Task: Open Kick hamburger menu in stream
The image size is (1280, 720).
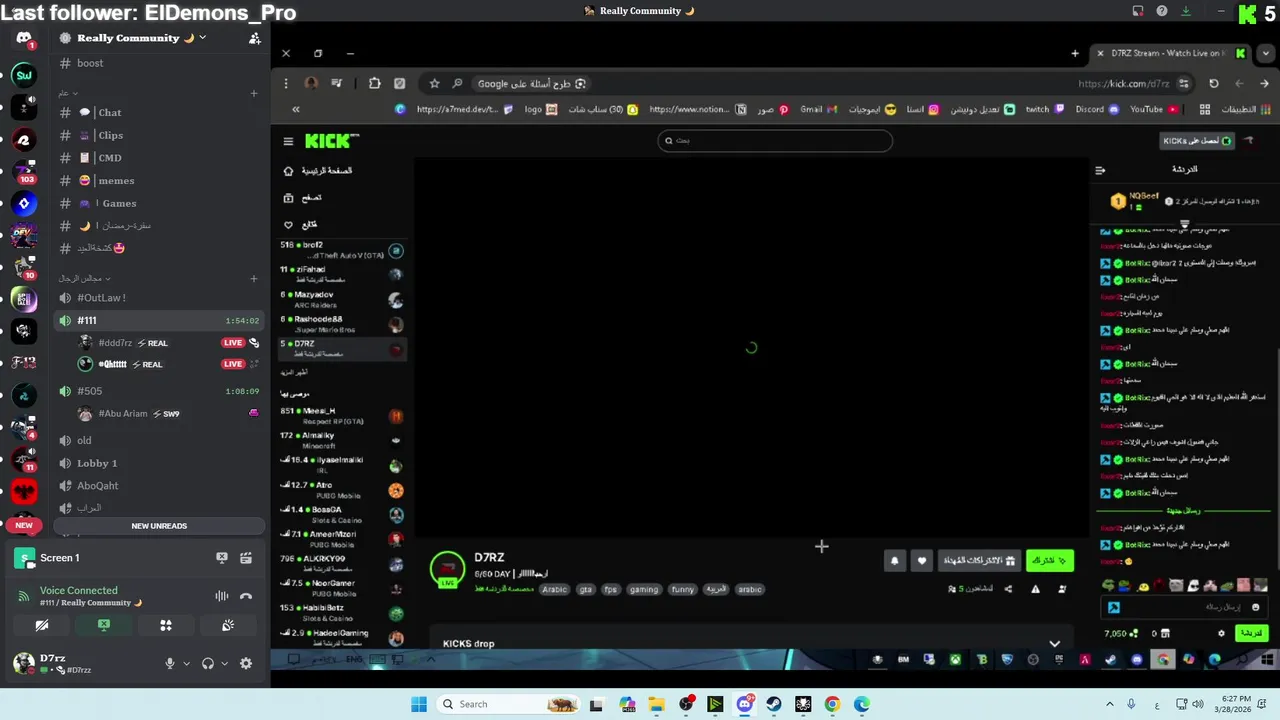Action: tap(288, 141)
